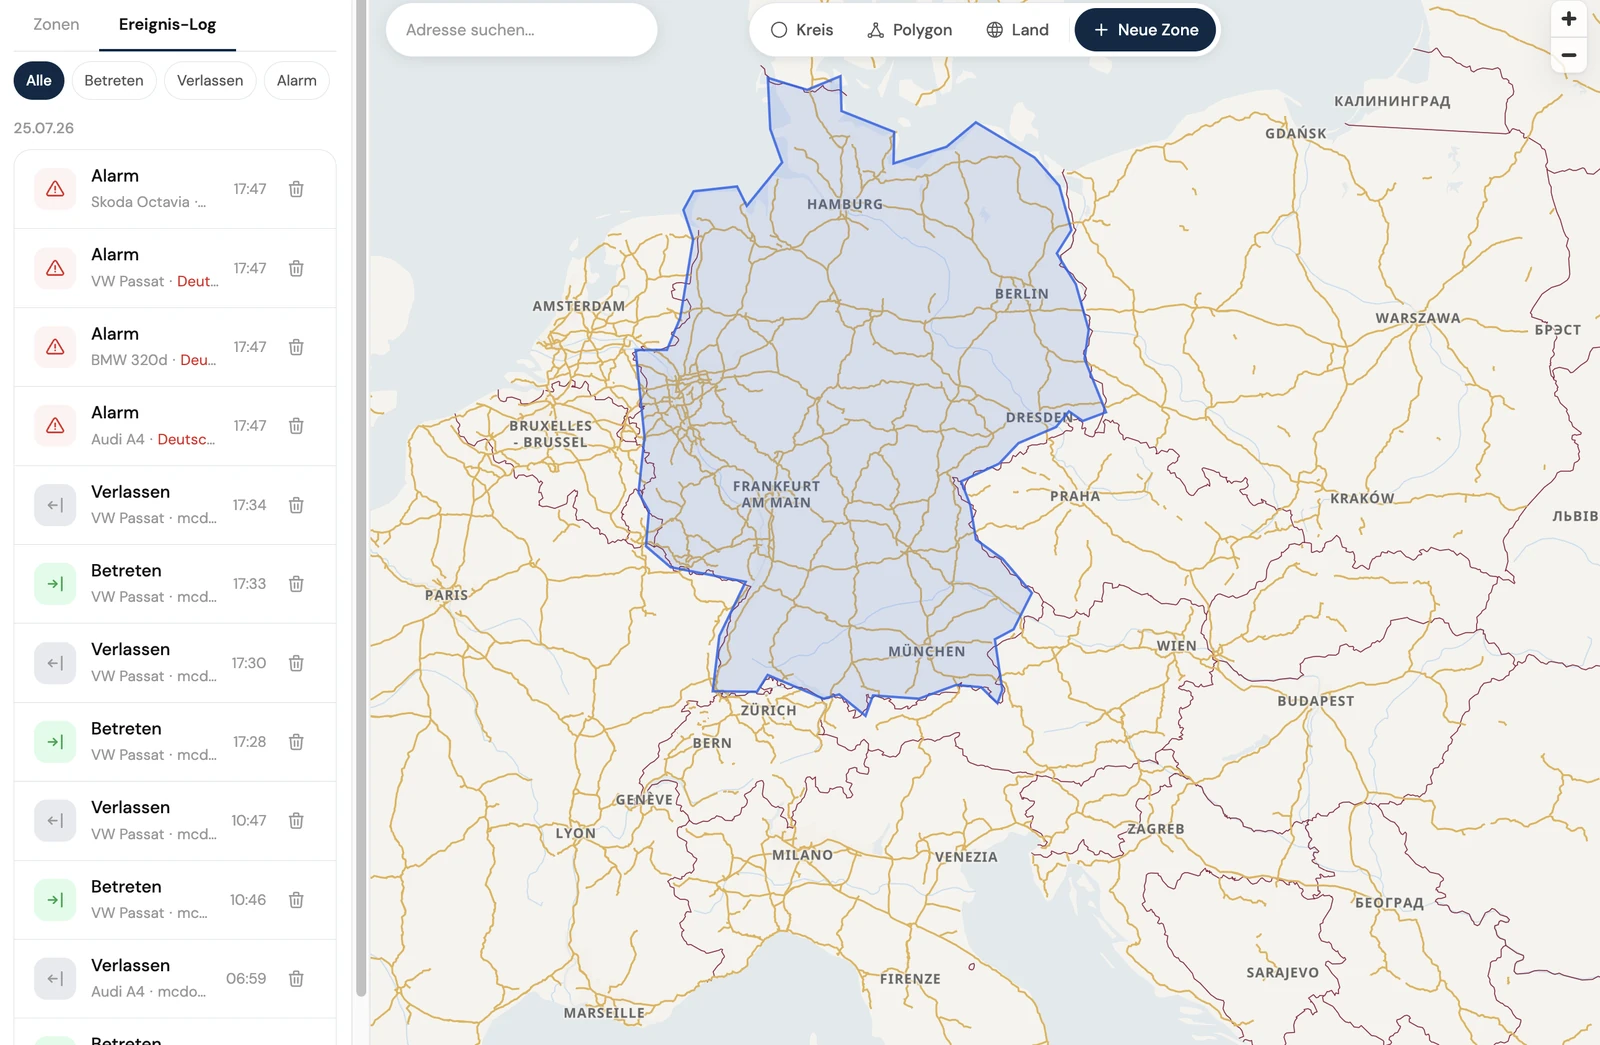Click the MÜNCHEN label on the map
Viewport: 1600px width, 1045px height.
[927, 651]
